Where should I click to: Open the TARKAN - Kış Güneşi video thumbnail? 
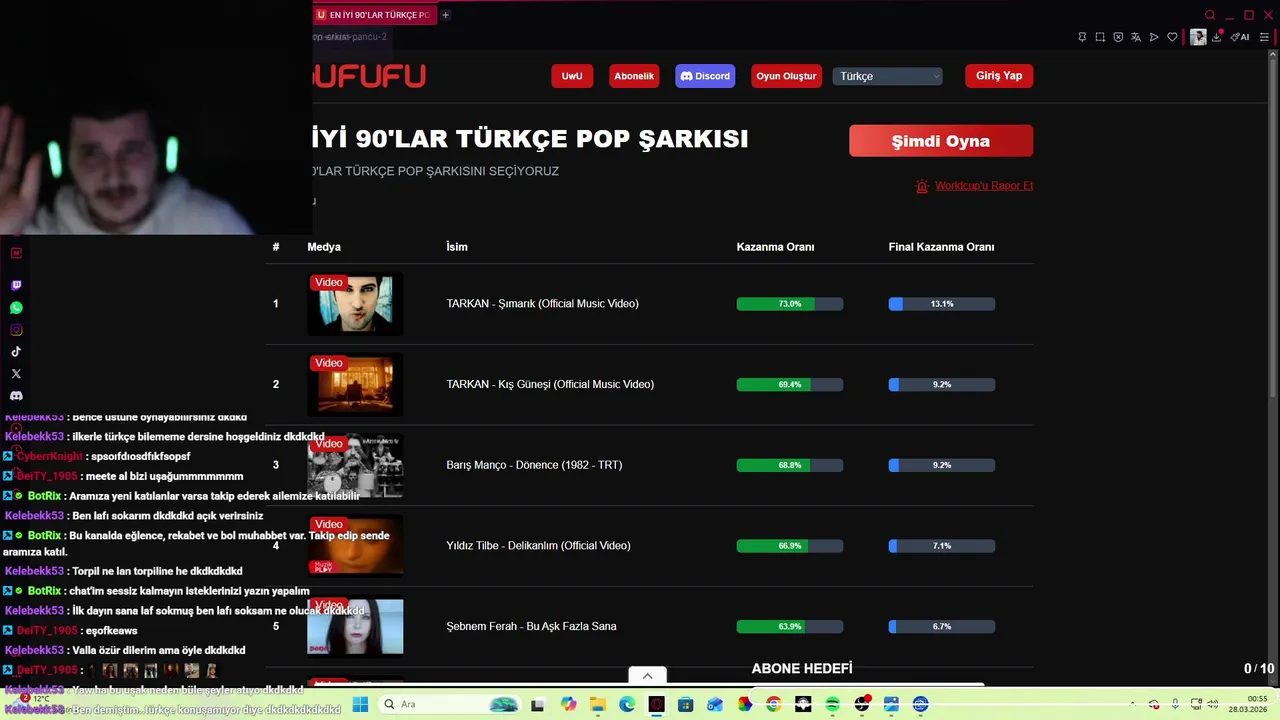pyautogui.click(x=355, y=384)
